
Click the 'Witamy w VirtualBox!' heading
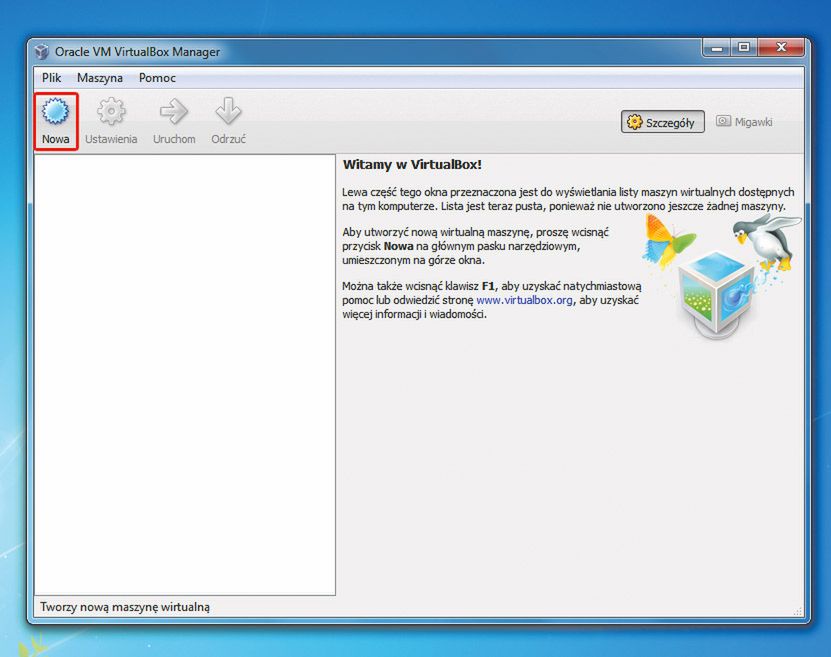[412, 165]
